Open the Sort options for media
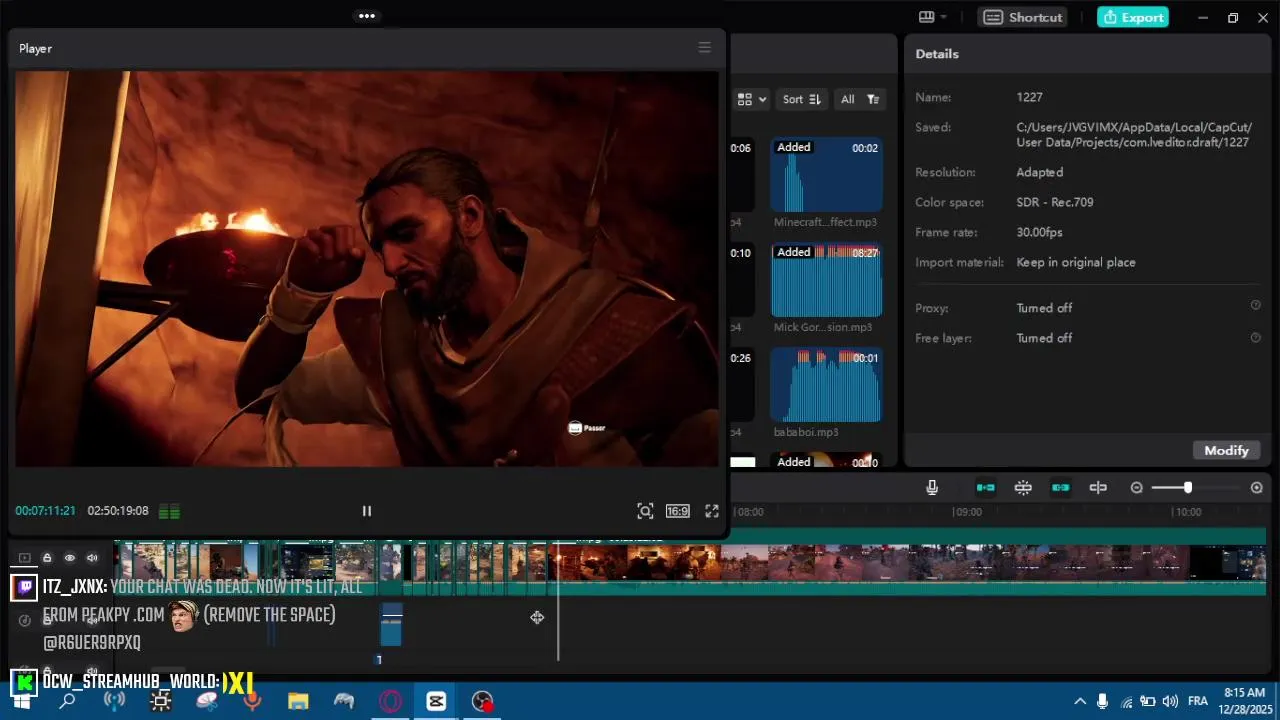 802,99
